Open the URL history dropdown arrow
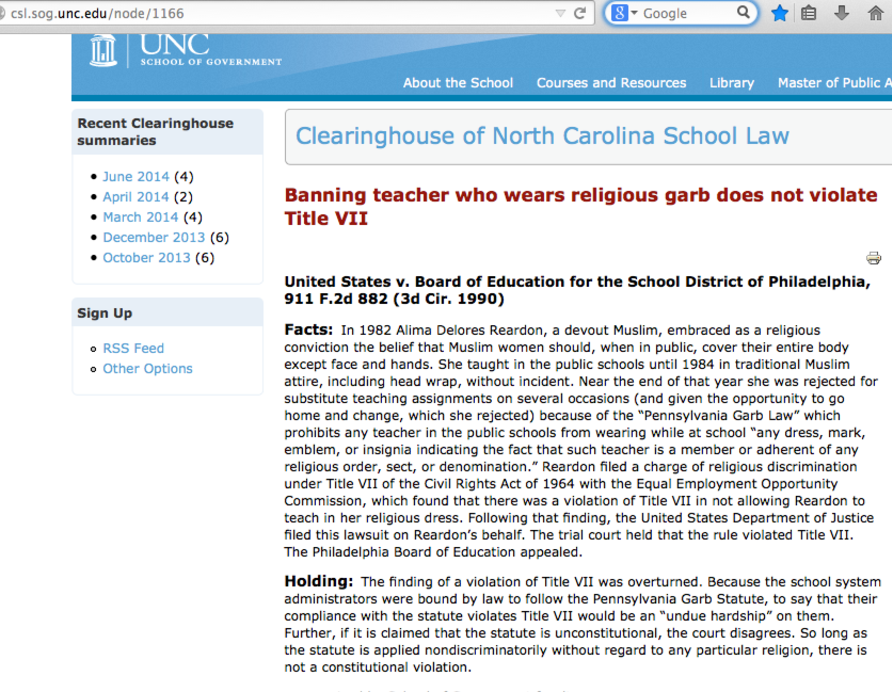The width and height of the screenshot is (892, 692). [560, 13]
